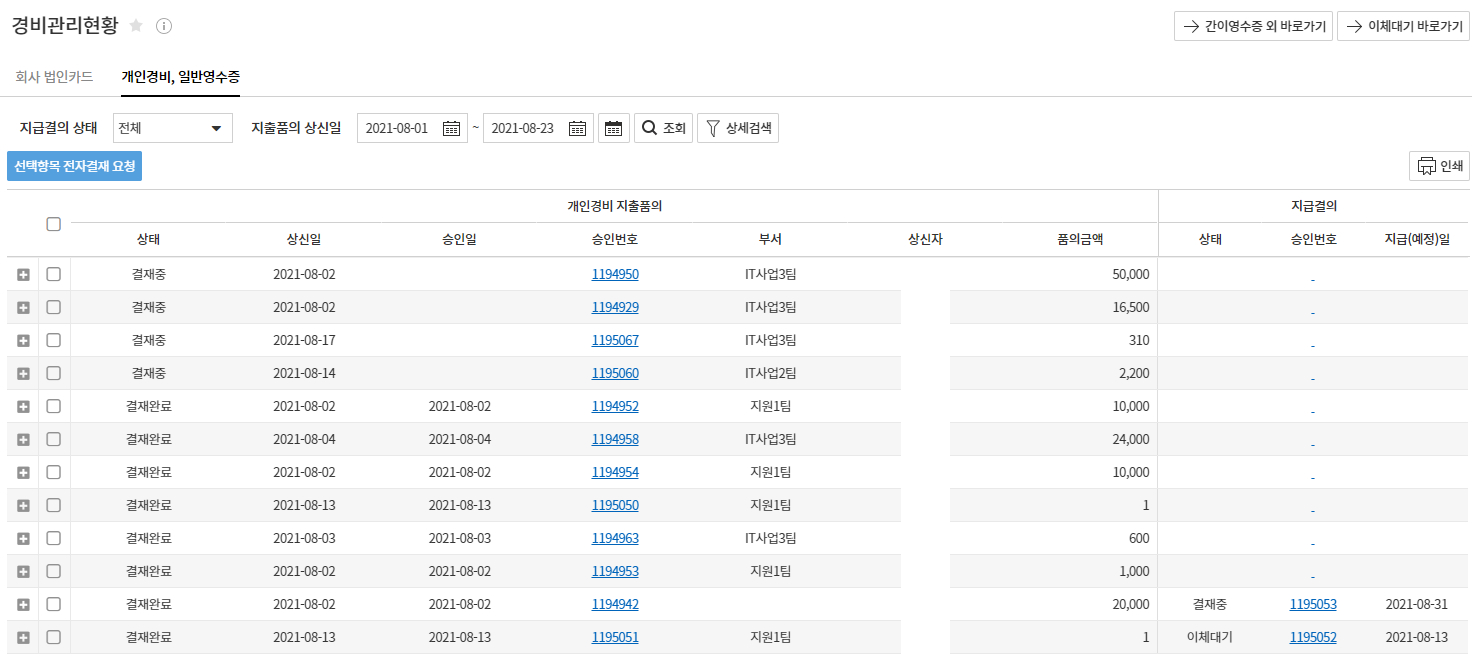Expand the row for approval number 1194929

click(x=23, y=307)
